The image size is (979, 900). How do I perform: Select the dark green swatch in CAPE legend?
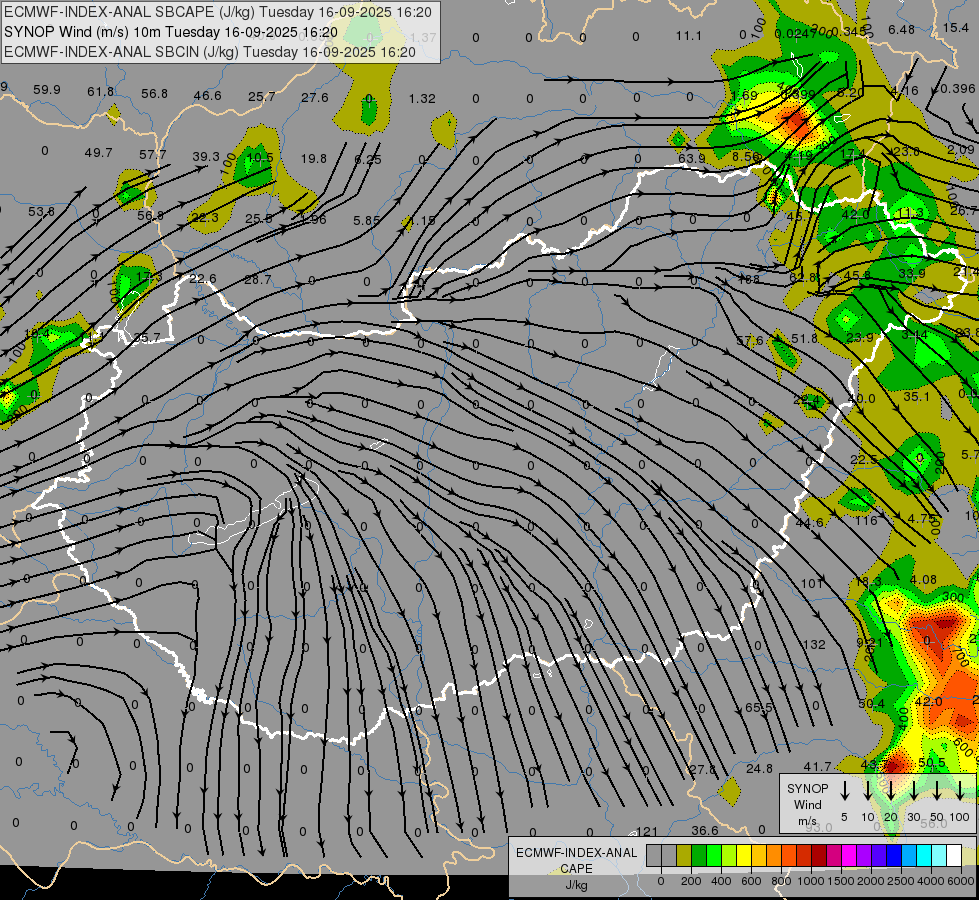pos(699,855)
